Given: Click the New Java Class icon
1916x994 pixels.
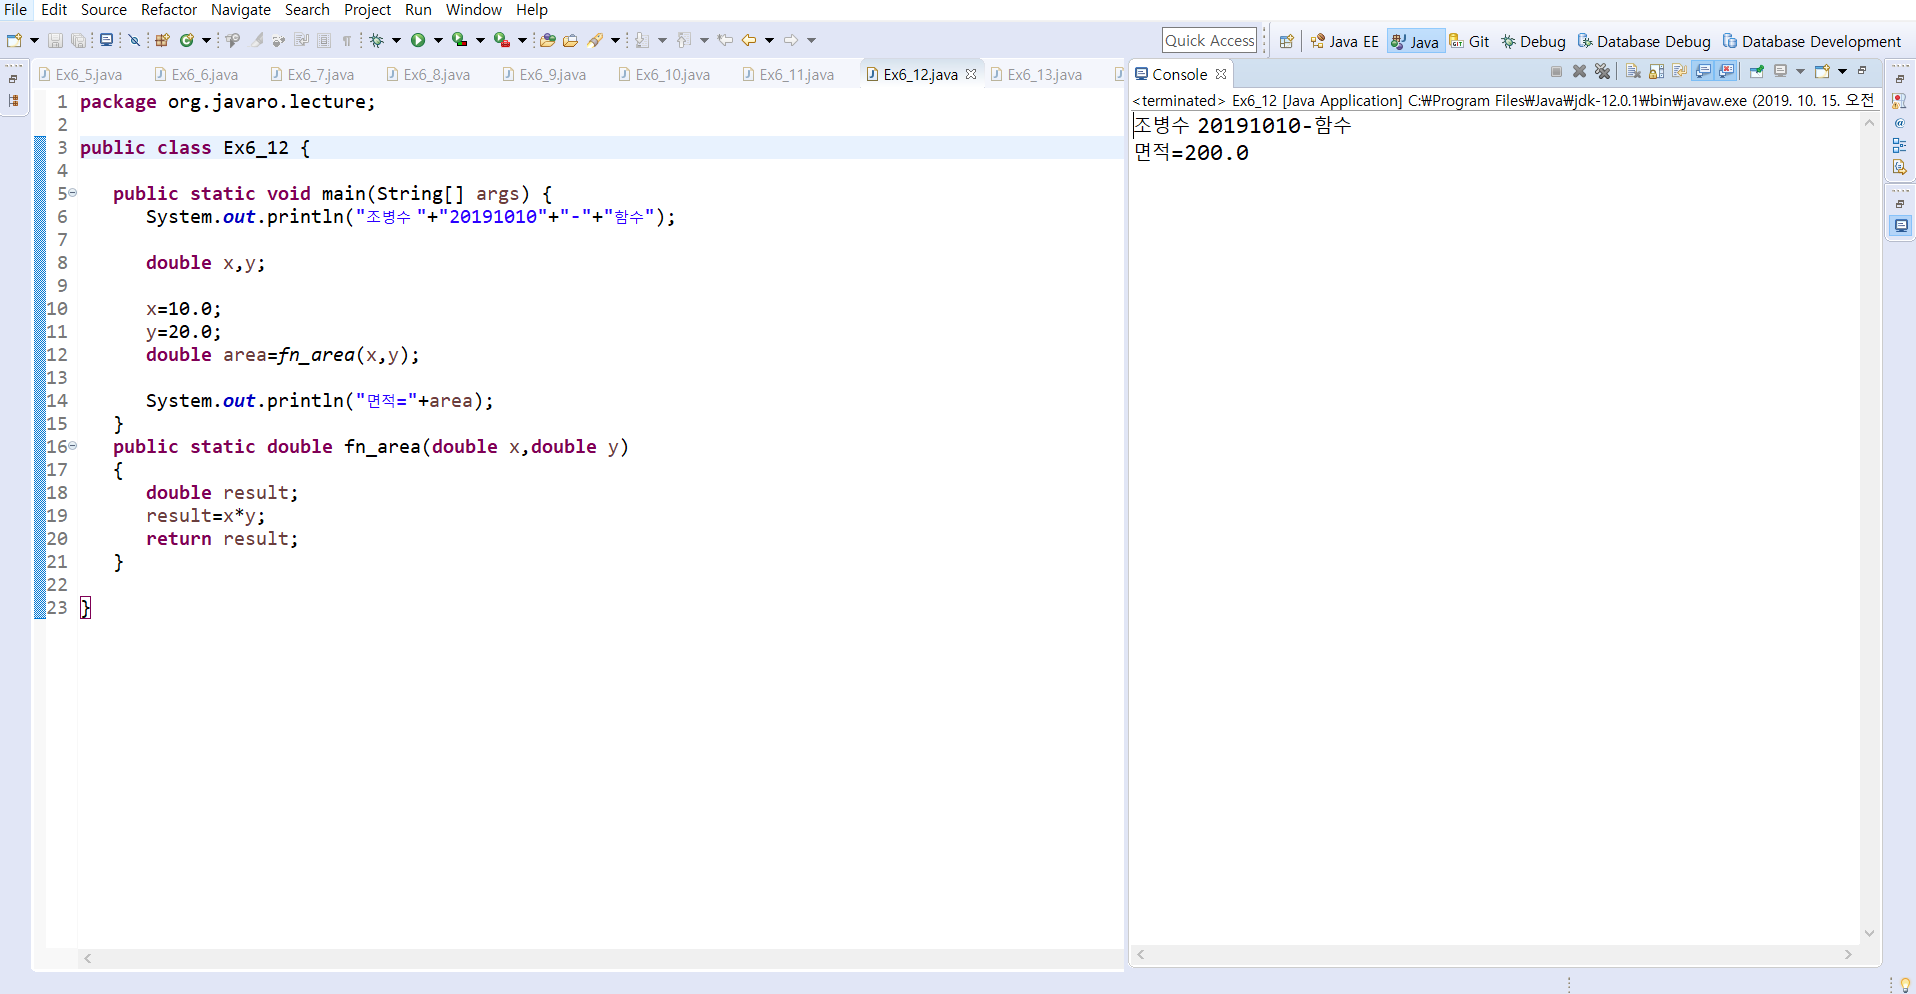Looking at the screenshot, I should [186, 40].
